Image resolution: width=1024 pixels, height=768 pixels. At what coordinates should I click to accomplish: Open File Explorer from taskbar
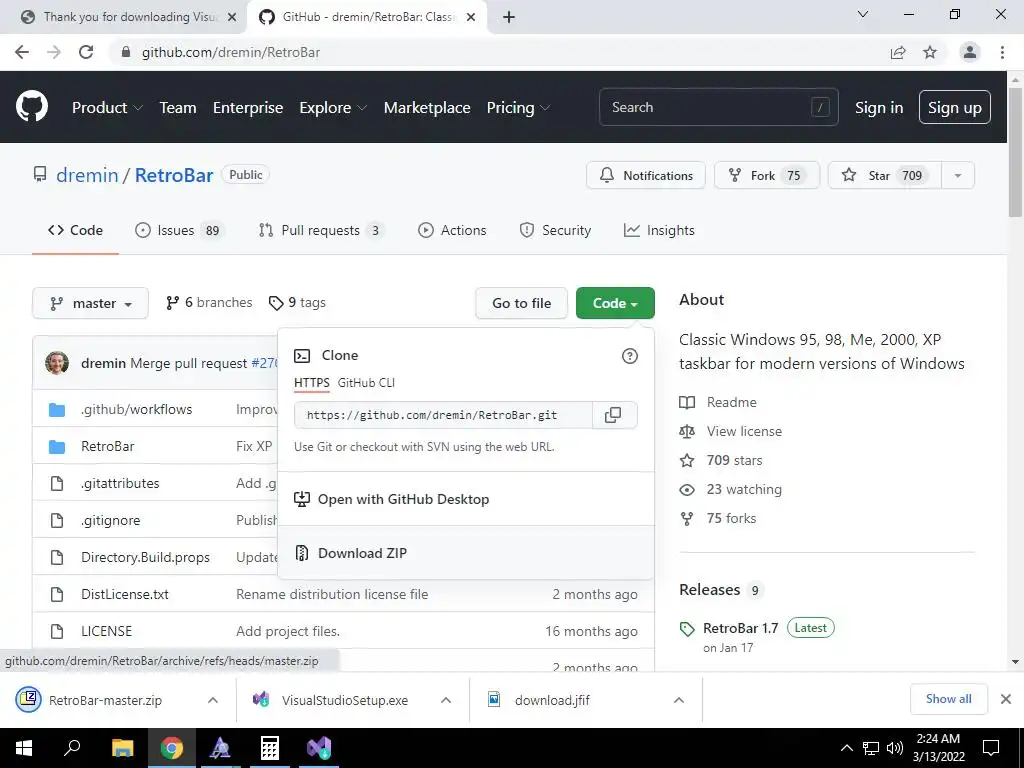122,748
